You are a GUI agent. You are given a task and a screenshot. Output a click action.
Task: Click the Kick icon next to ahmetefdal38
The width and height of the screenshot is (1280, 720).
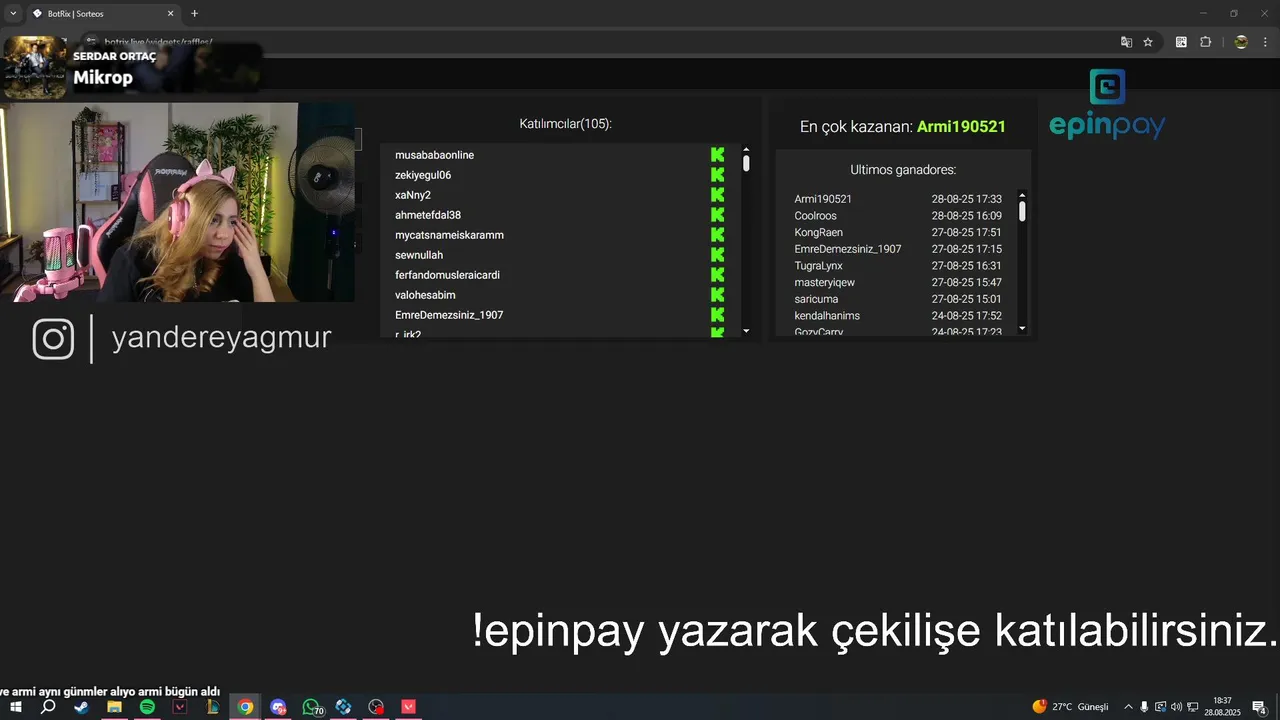(717, 215)
